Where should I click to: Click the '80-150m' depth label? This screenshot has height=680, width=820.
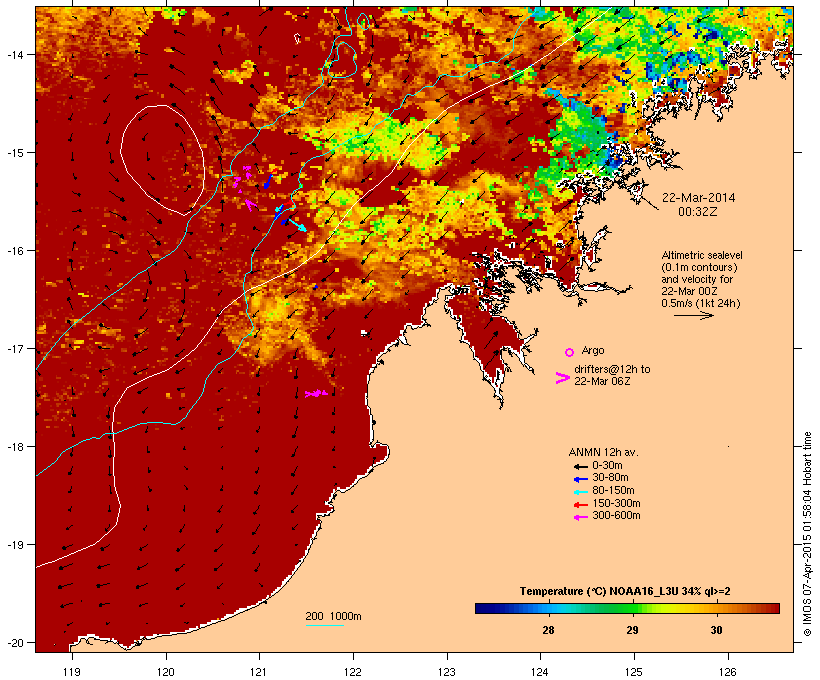click(x=613, y=491)
